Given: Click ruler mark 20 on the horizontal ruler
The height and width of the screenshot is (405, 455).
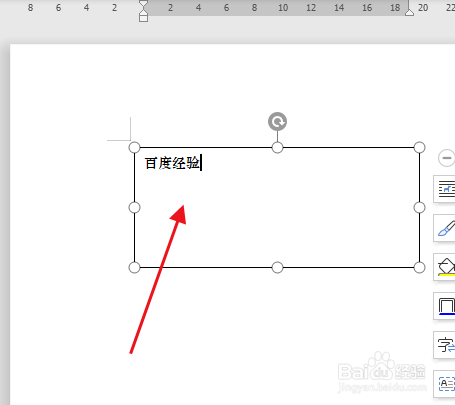Looking at the screenshot, I should point(423,8).
